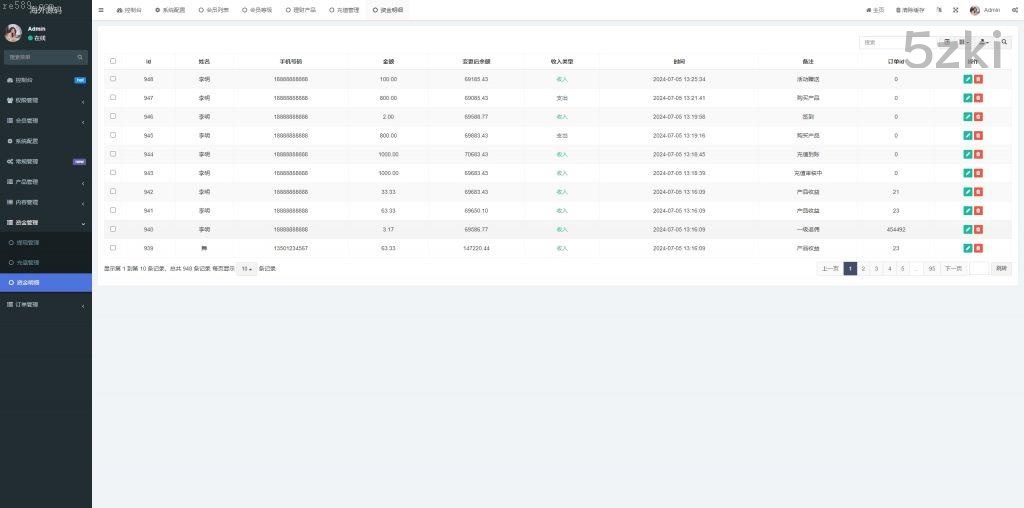Click the red delete icon for record 947
The height and width of the screenshot is (508, 1024).
[x=978, y=97]
